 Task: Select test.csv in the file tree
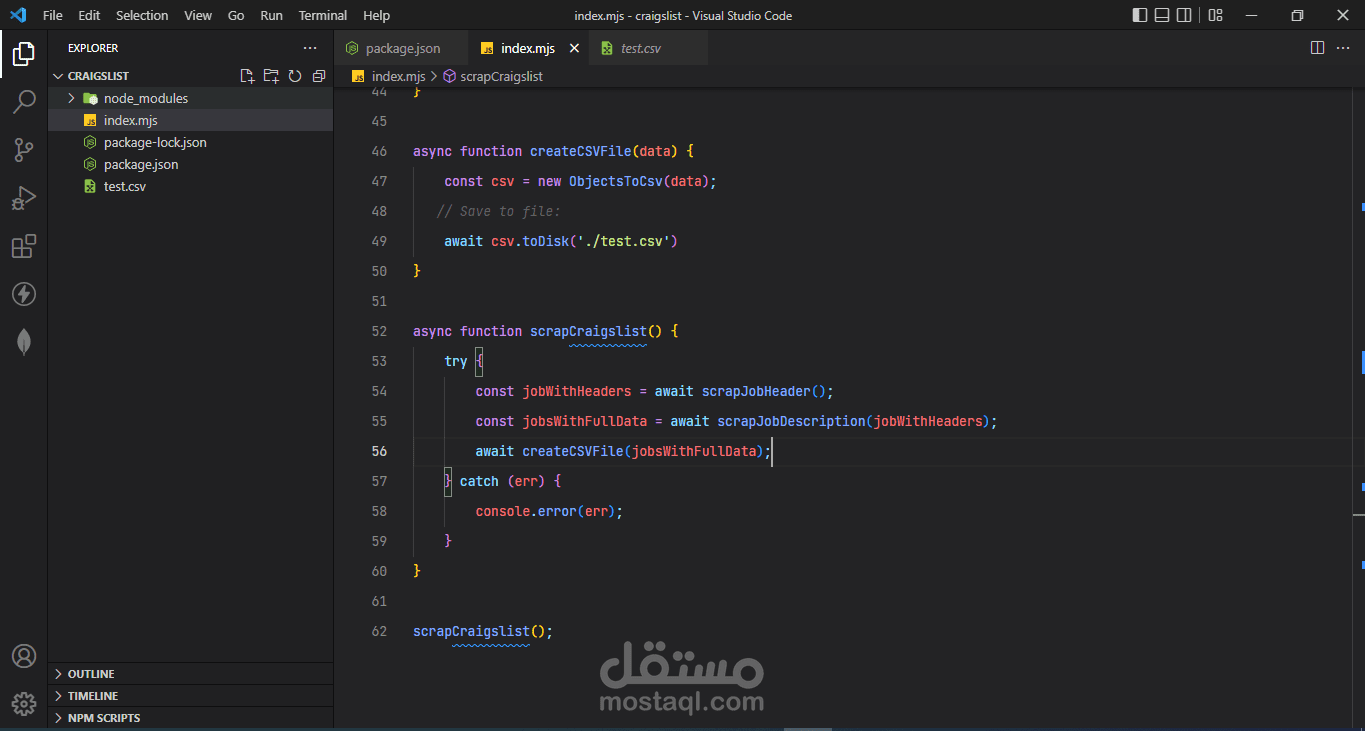point(190,186)
